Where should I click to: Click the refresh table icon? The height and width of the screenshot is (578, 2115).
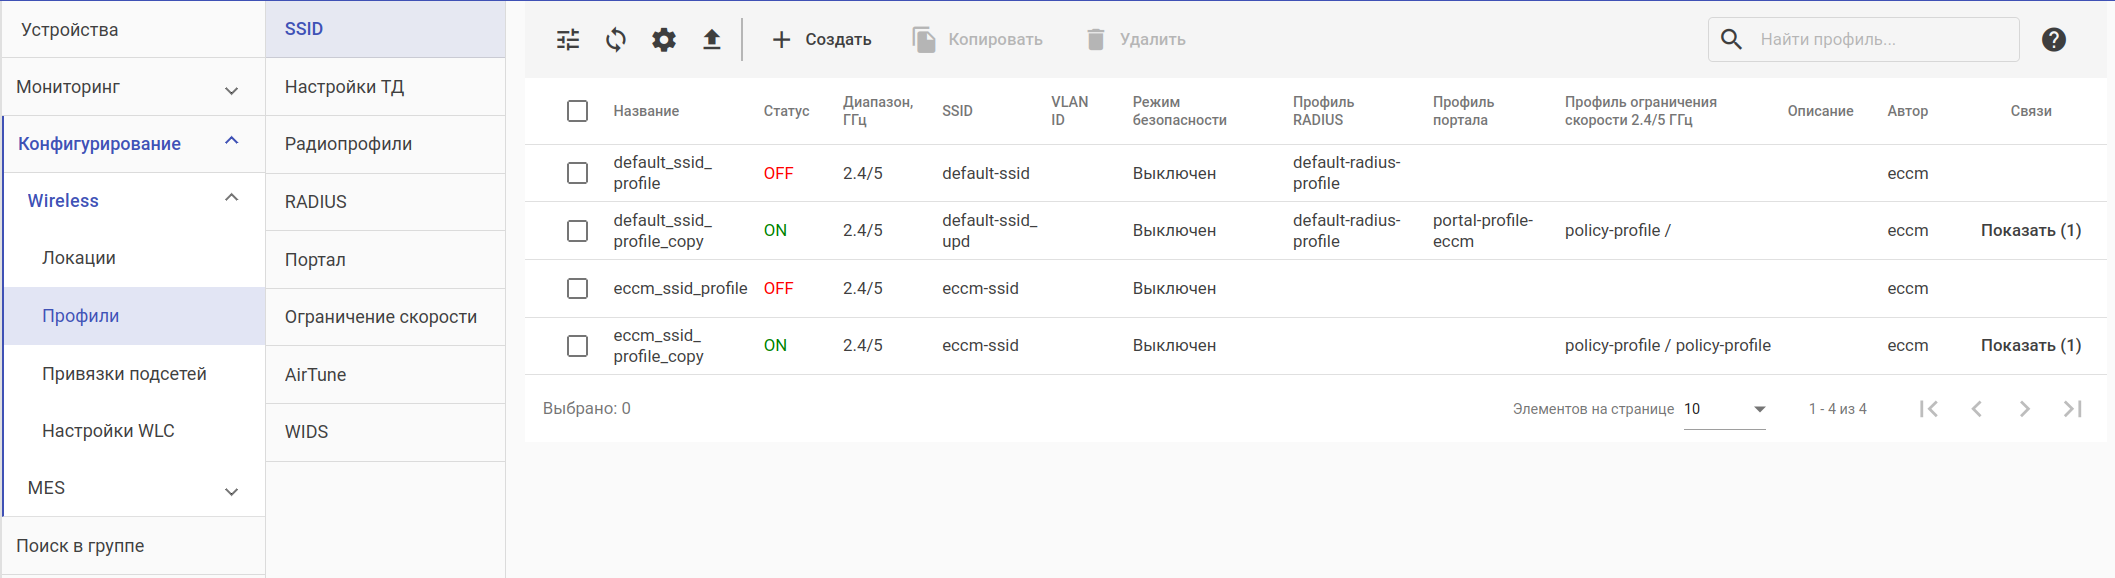616,40
